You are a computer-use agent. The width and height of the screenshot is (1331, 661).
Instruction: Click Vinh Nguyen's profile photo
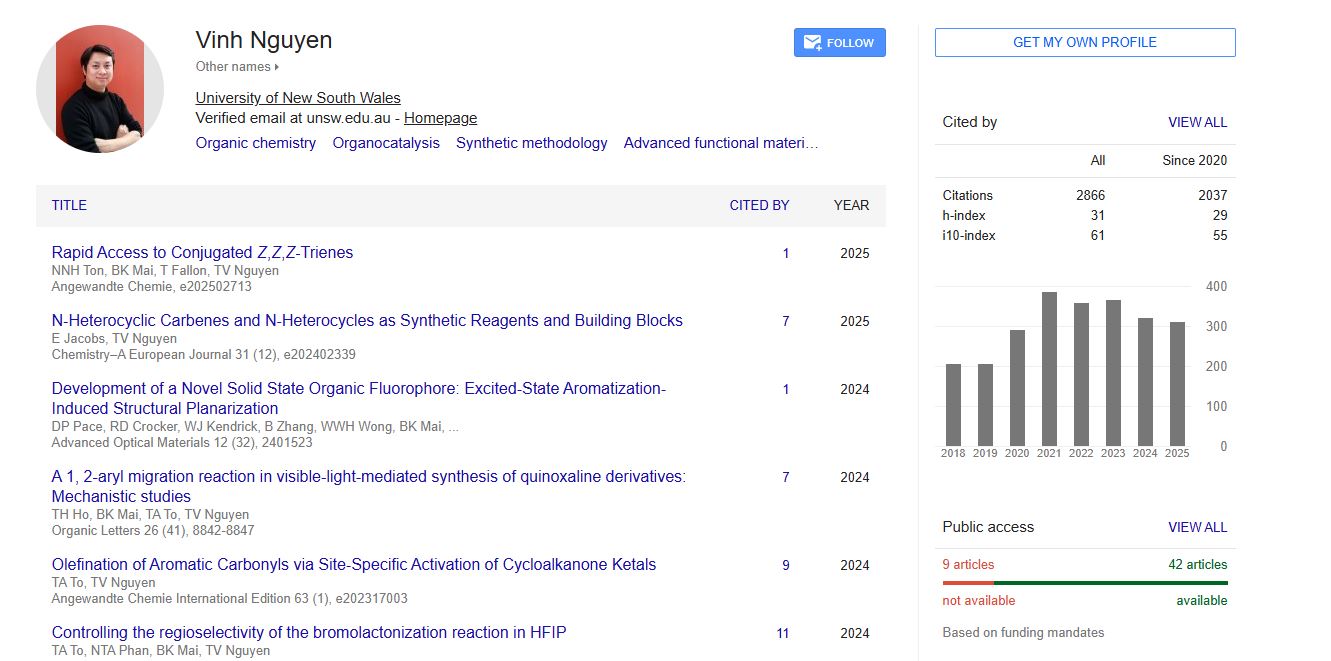click(100, 89)
